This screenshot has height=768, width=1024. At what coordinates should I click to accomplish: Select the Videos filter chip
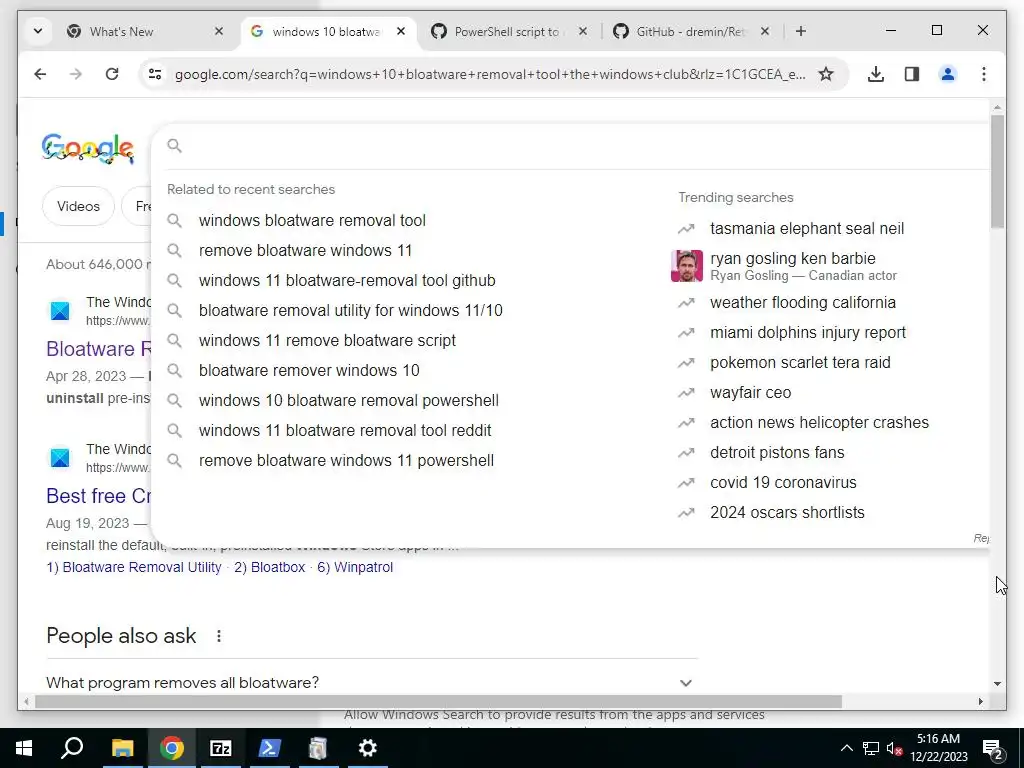[78, 206]
